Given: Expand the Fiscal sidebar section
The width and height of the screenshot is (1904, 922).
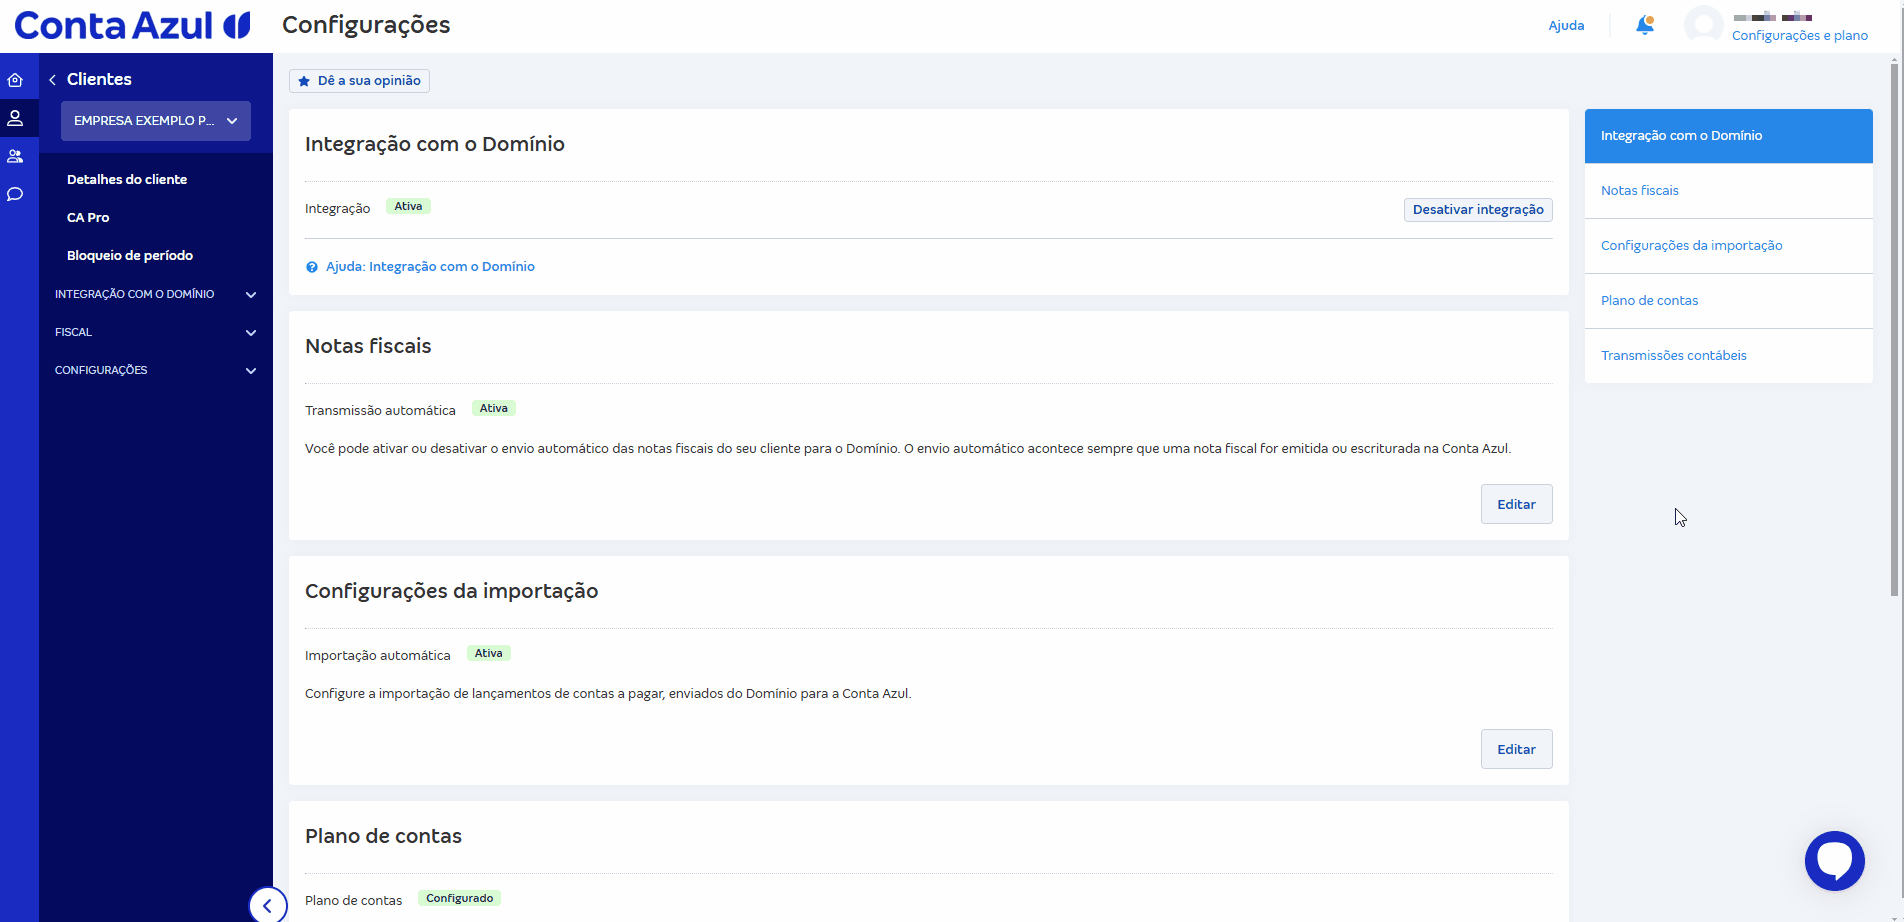Looking at the screenshot, I should pyautogui.click(x=155, y=332).
